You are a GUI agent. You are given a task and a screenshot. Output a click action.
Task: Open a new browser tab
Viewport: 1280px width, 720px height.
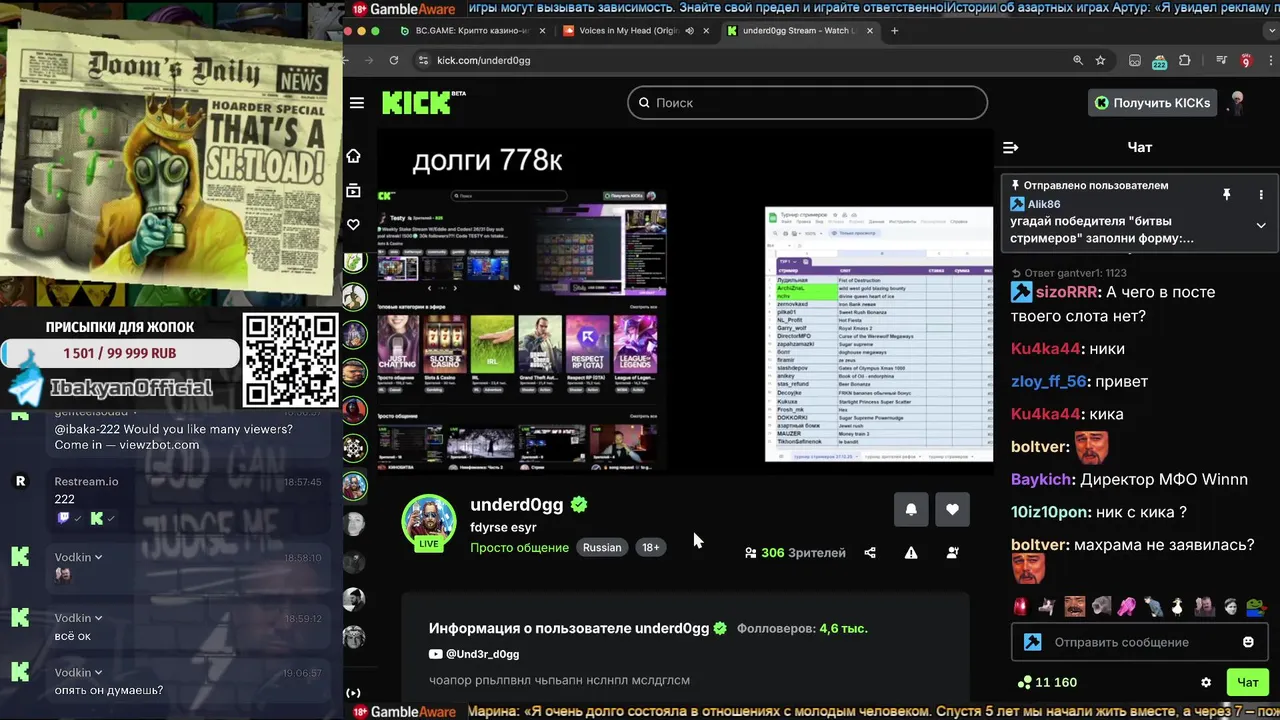pyautogui.click(x=894, y=31)
